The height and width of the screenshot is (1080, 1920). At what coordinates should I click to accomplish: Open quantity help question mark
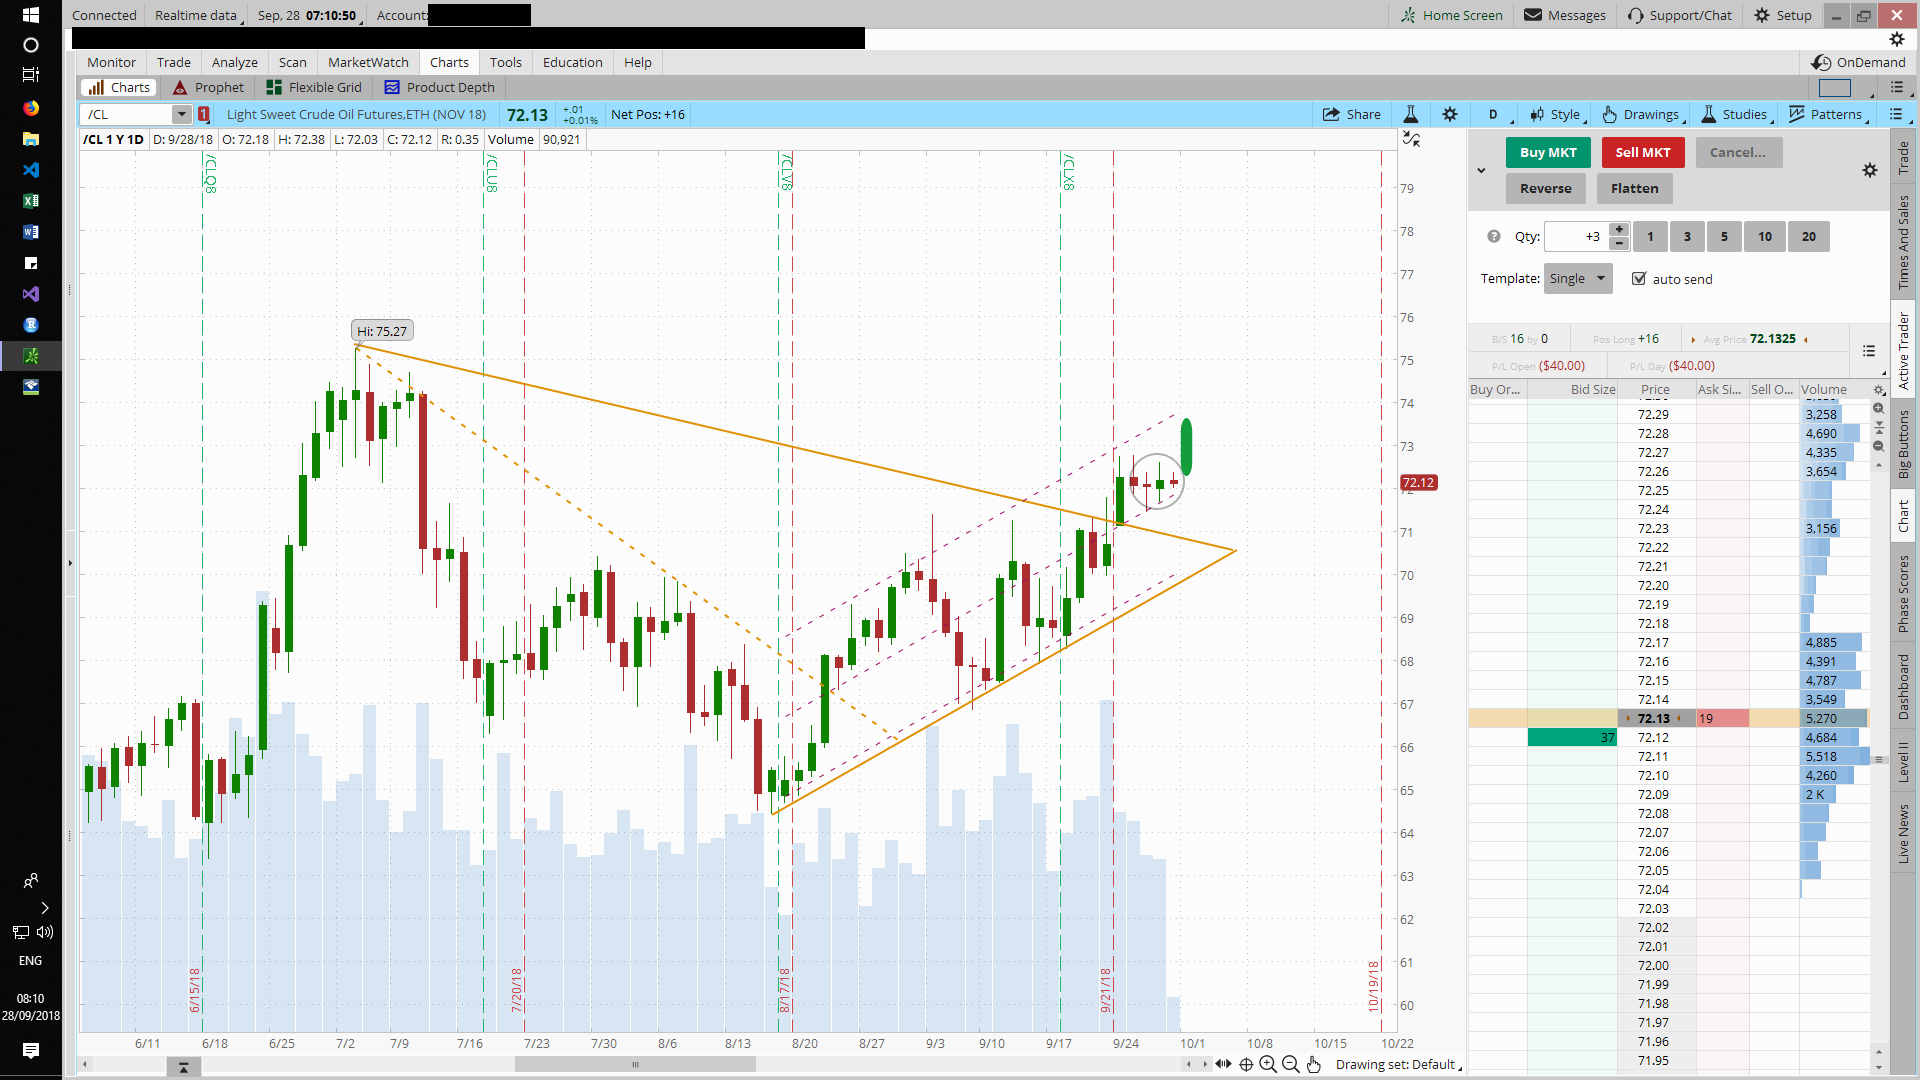pos(1494,236)
